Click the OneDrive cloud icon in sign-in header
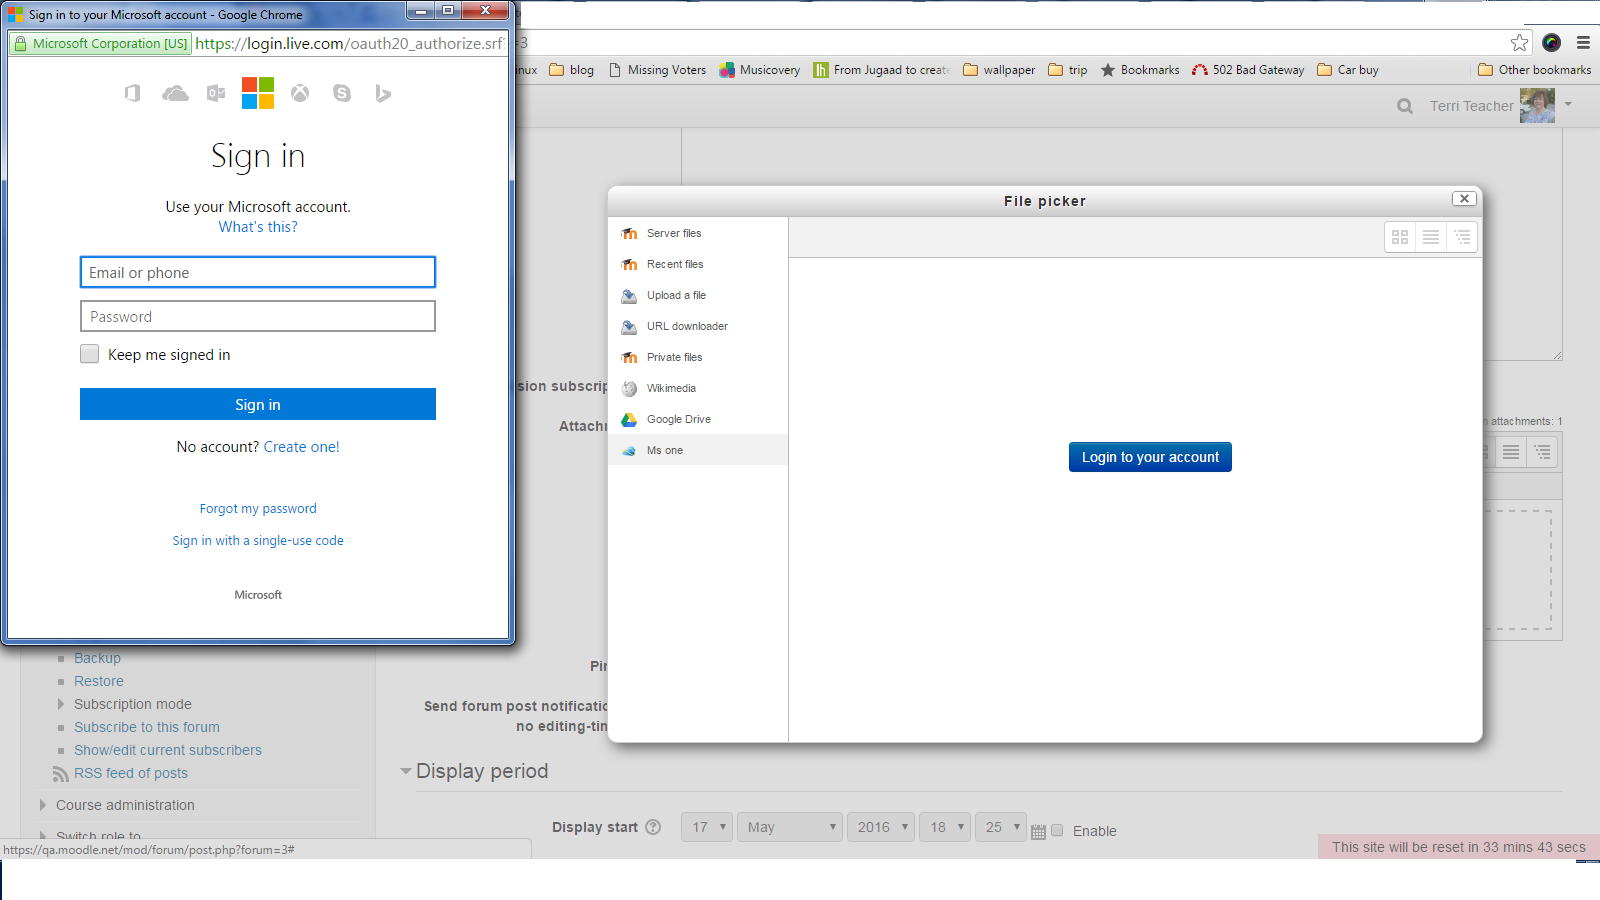The image size is (1600, 900). 175,93
